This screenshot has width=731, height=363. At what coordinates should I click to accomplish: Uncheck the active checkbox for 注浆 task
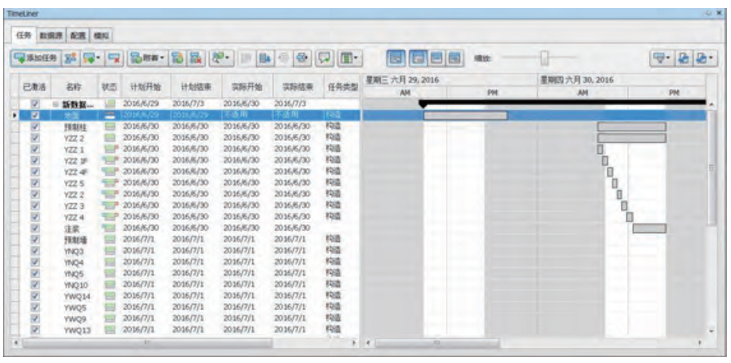click(x=35, y=228)
